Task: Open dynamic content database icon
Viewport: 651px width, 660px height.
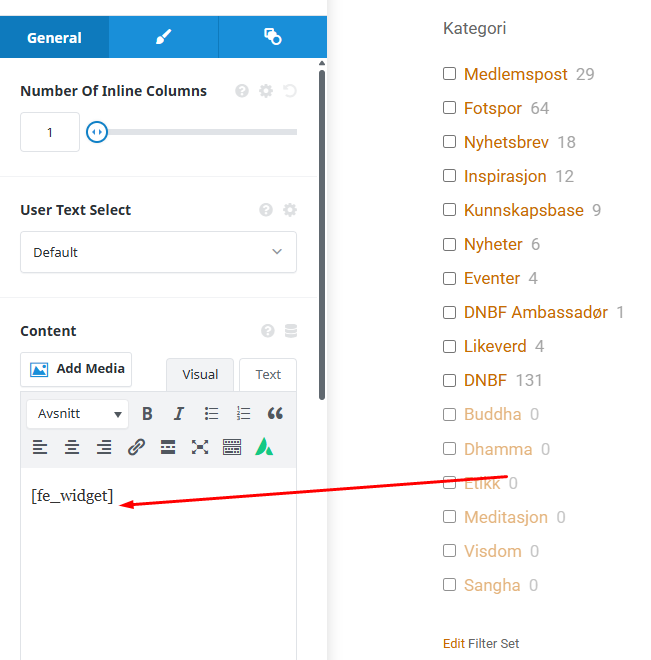Action: [291, 331]
